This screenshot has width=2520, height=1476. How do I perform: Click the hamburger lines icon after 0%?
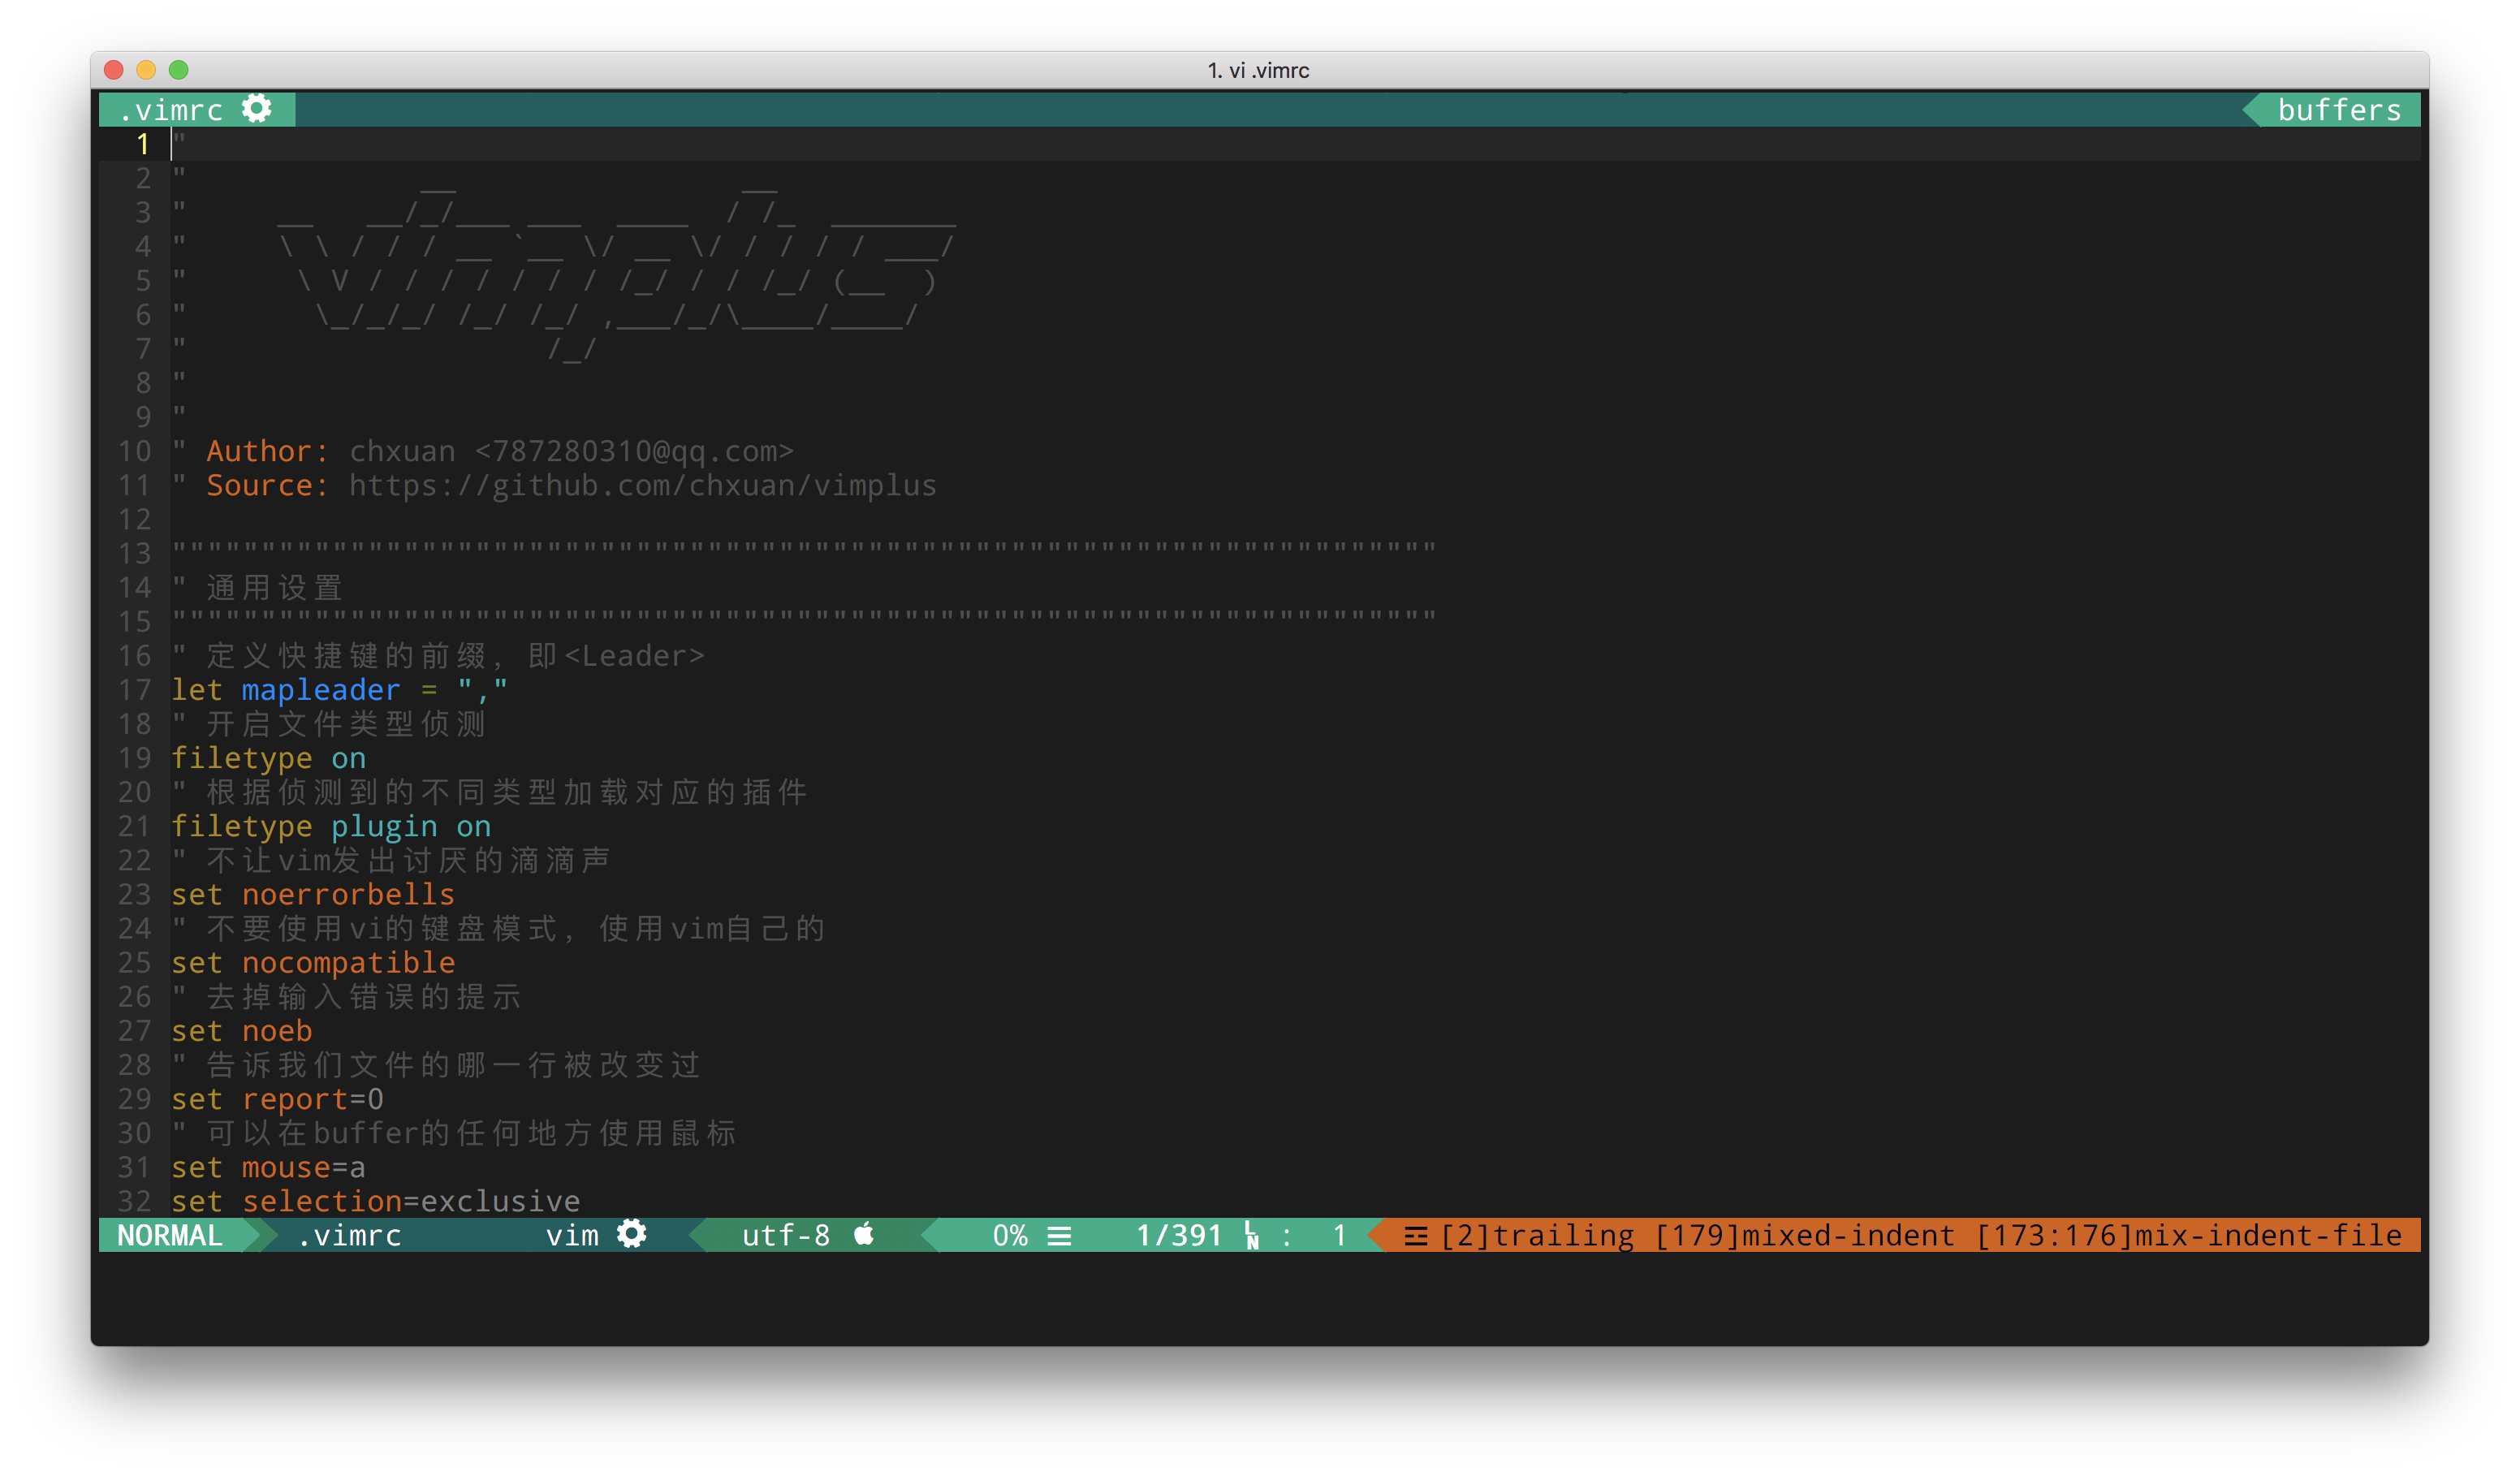pos(1059,1236)
